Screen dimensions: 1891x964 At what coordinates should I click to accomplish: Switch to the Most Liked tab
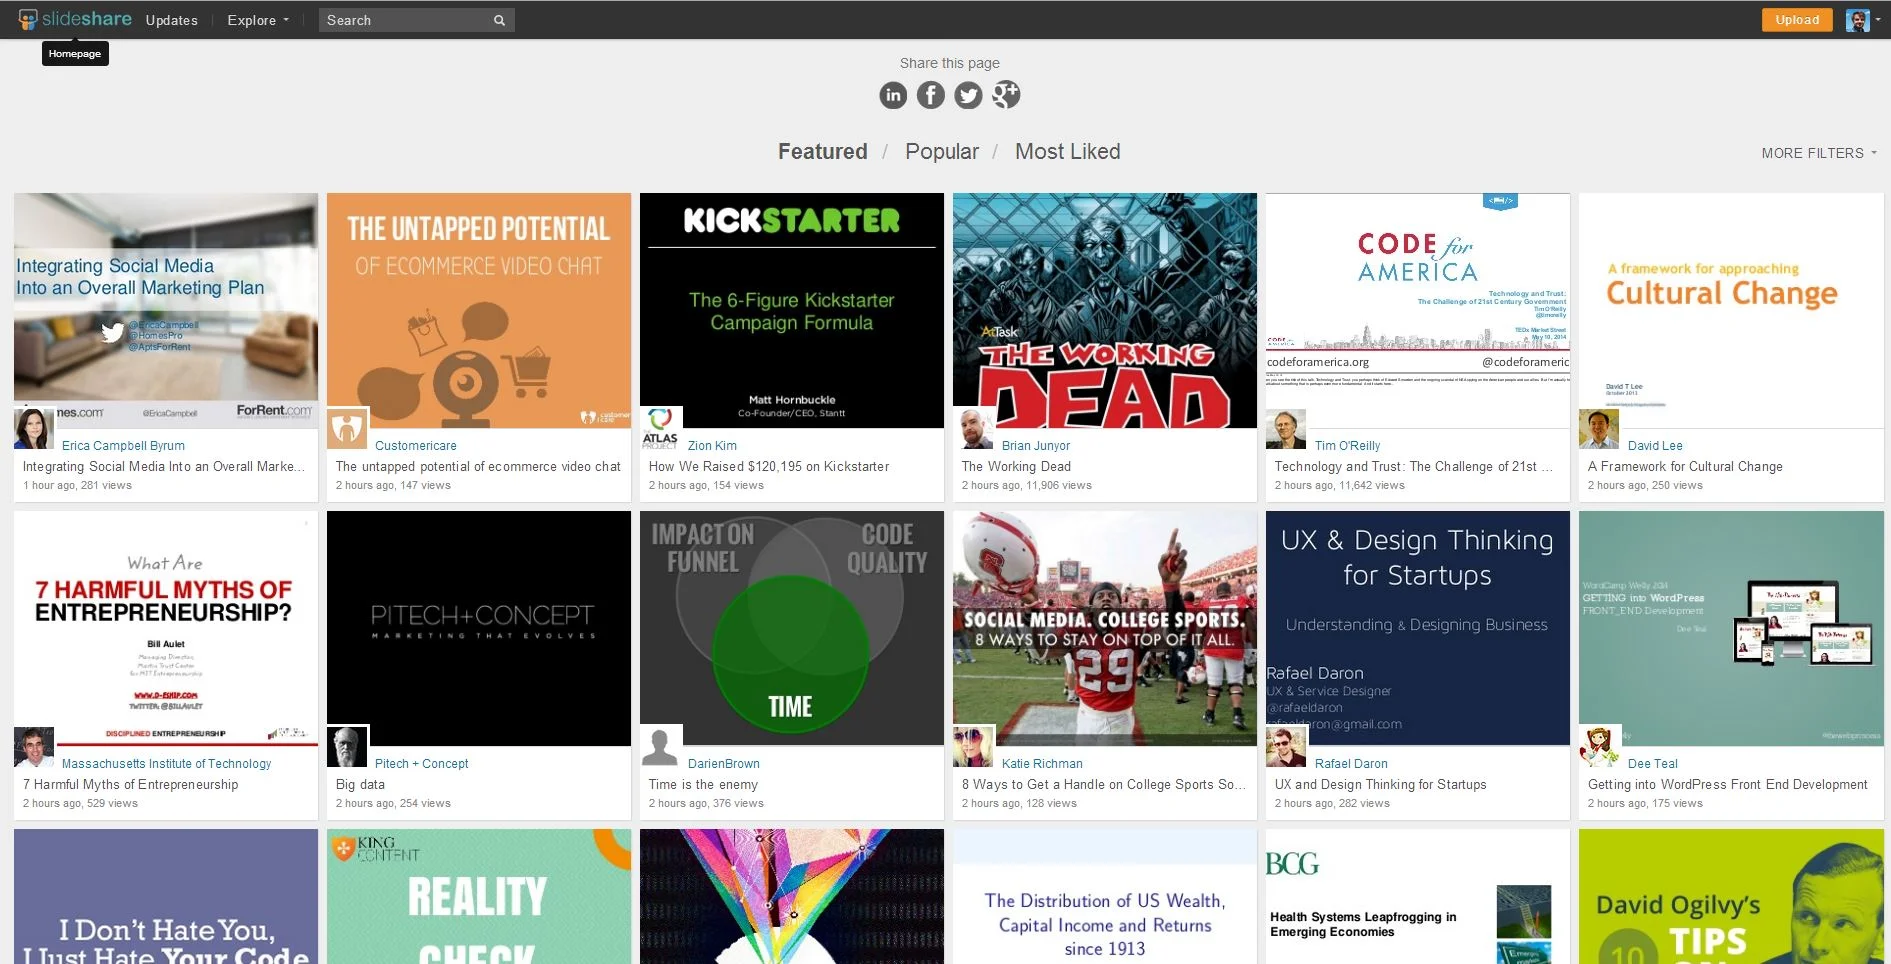tap(1067, 151)
